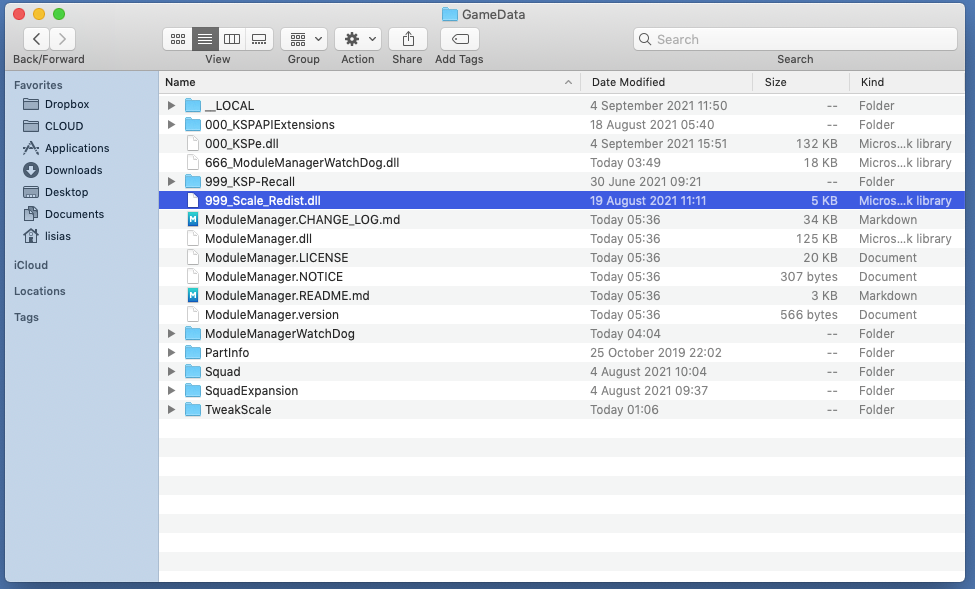Select the SquadExpansion folder name
Image resolution: width=975 pixels, height=589 pixels.
click(x=252, y=391)
